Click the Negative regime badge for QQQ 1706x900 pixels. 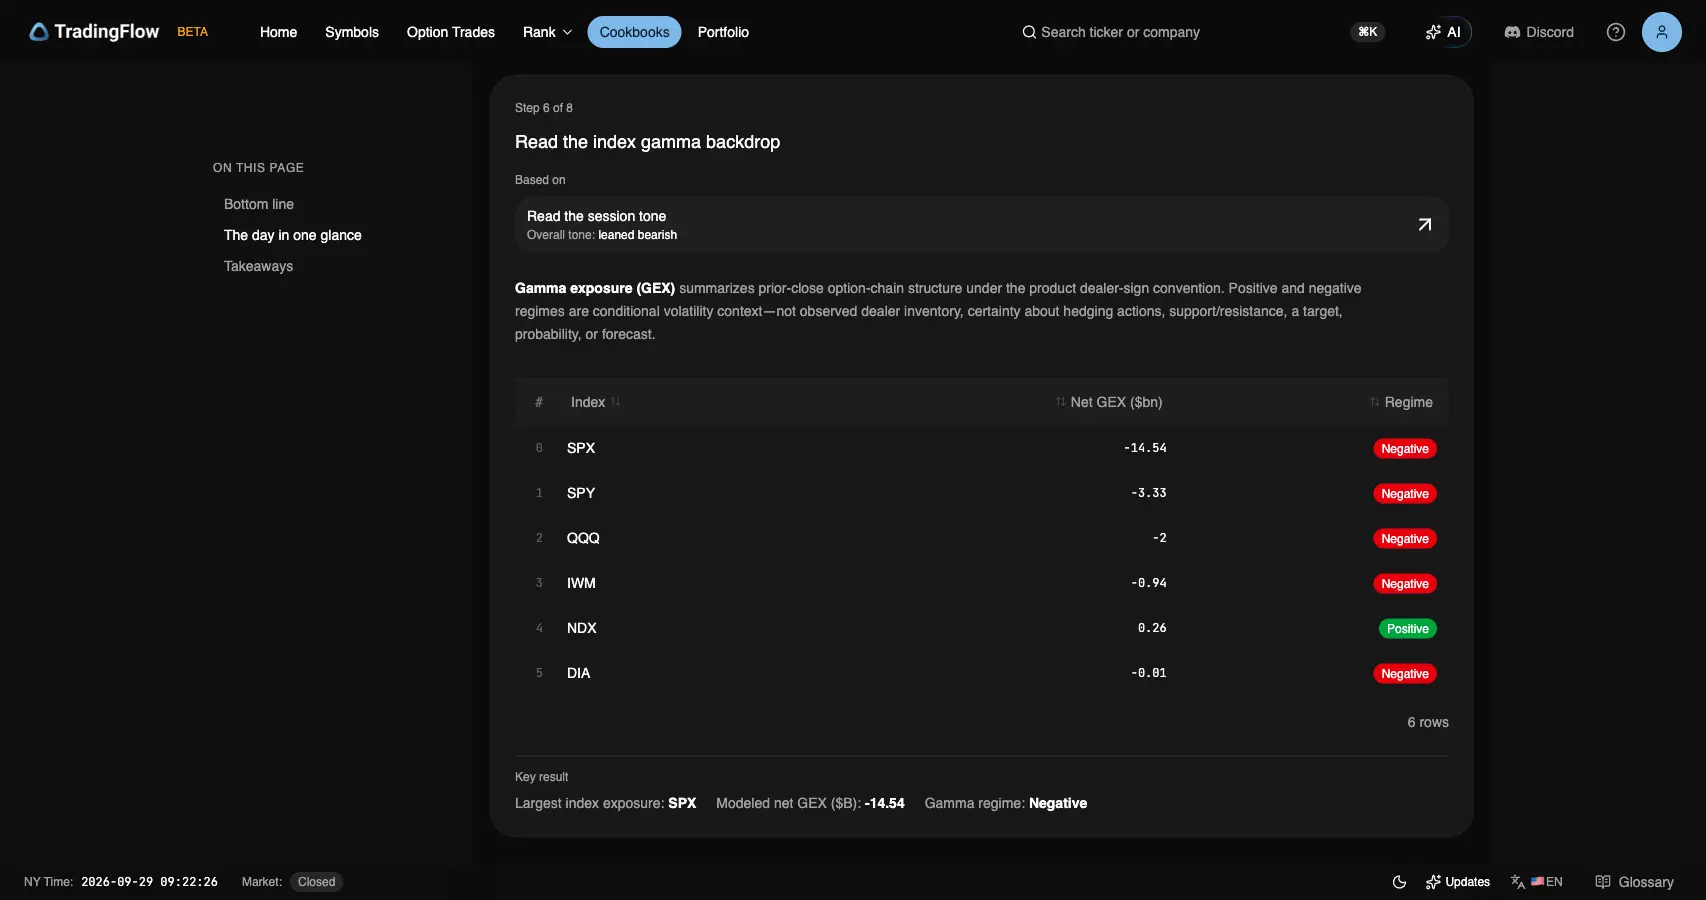tap(1405, 539)
